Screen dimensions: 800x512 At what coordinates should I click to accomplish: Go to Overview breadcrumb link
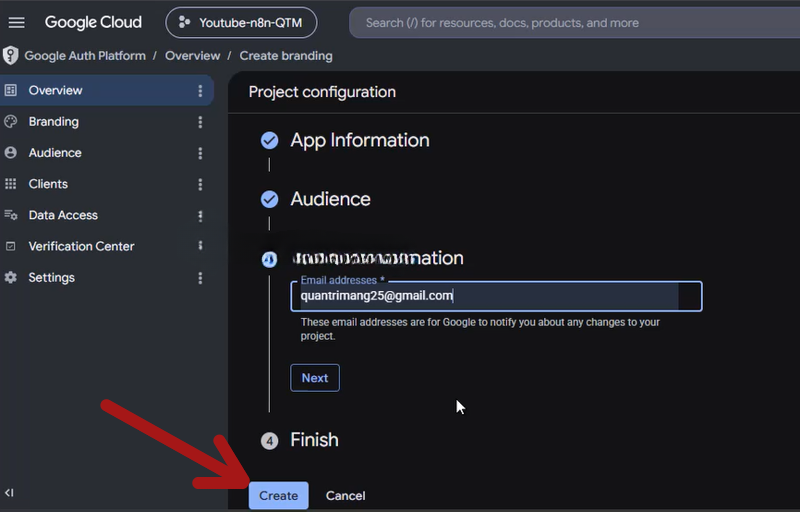[x=192, y=56]
